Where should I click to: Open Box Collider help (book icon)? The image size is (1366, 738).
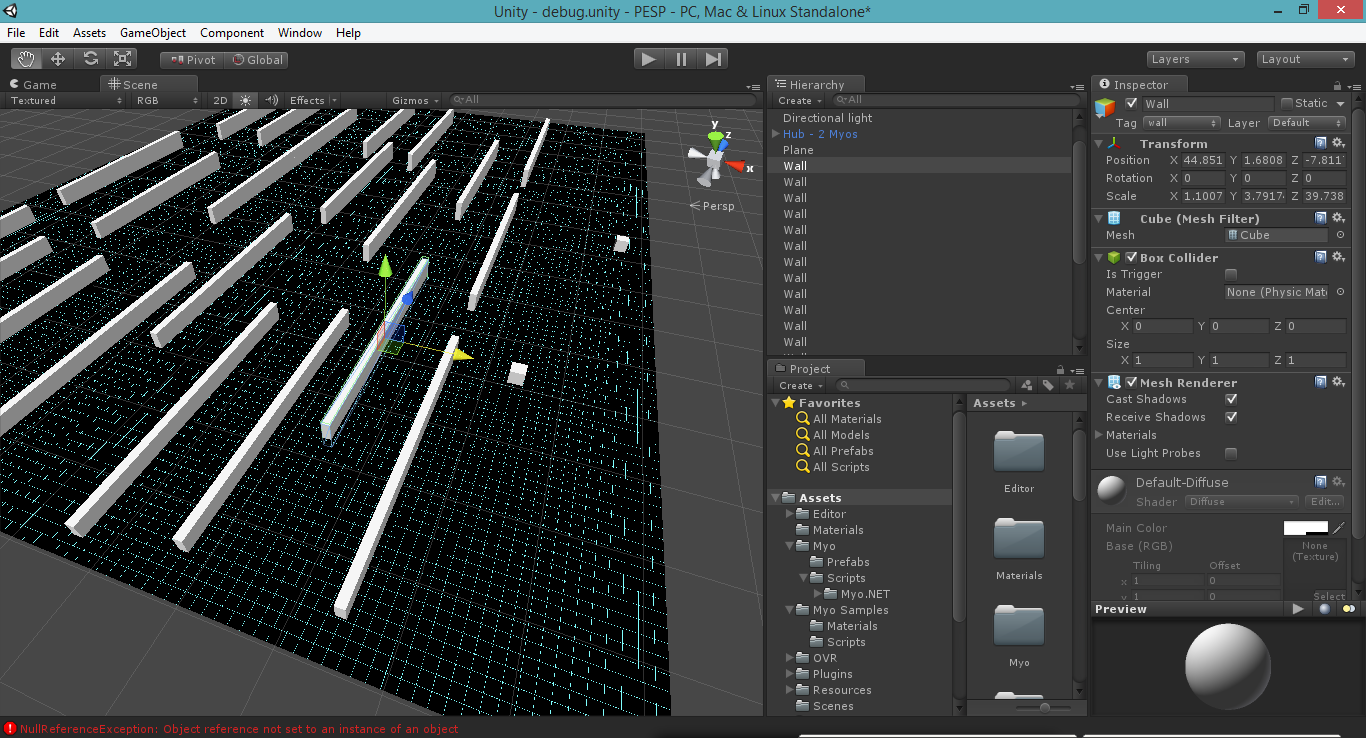point(1321,257)
